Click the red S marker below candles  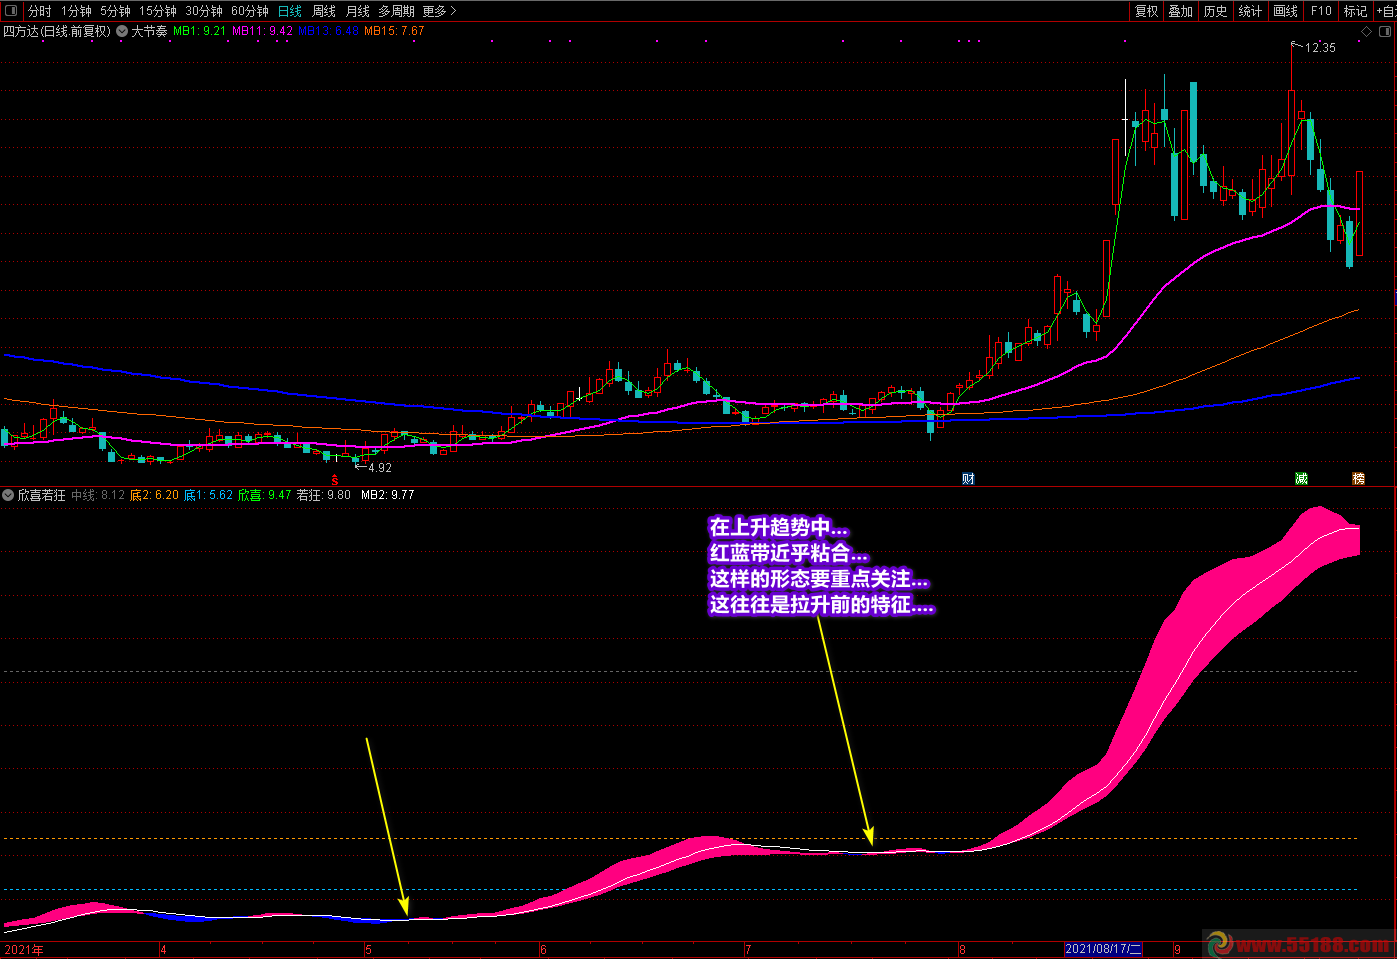(335, 480)
